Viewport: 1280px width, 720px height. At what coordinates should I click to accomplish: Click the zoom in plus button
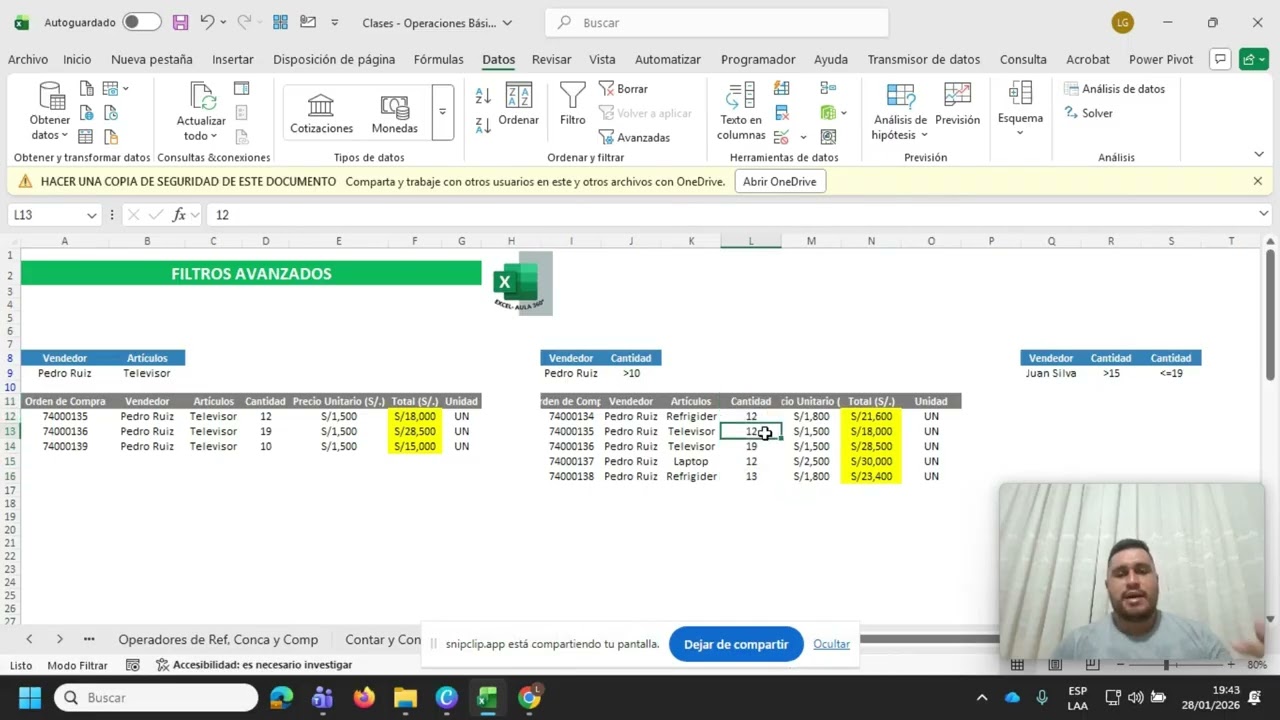[x=1230, y=665]
